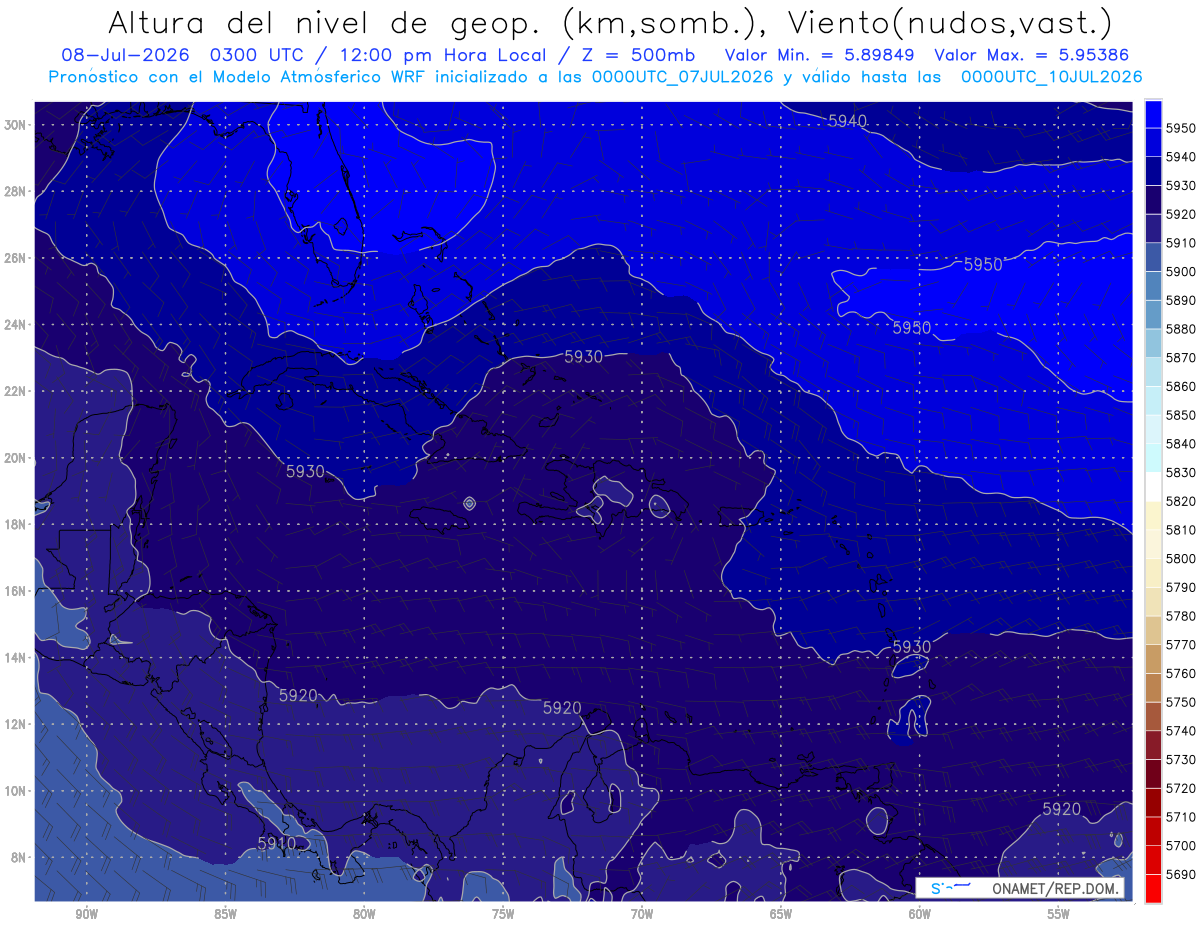Click the 80W longitude axis label
This screenshot has width=1200, height=927.
coord(364,914)
